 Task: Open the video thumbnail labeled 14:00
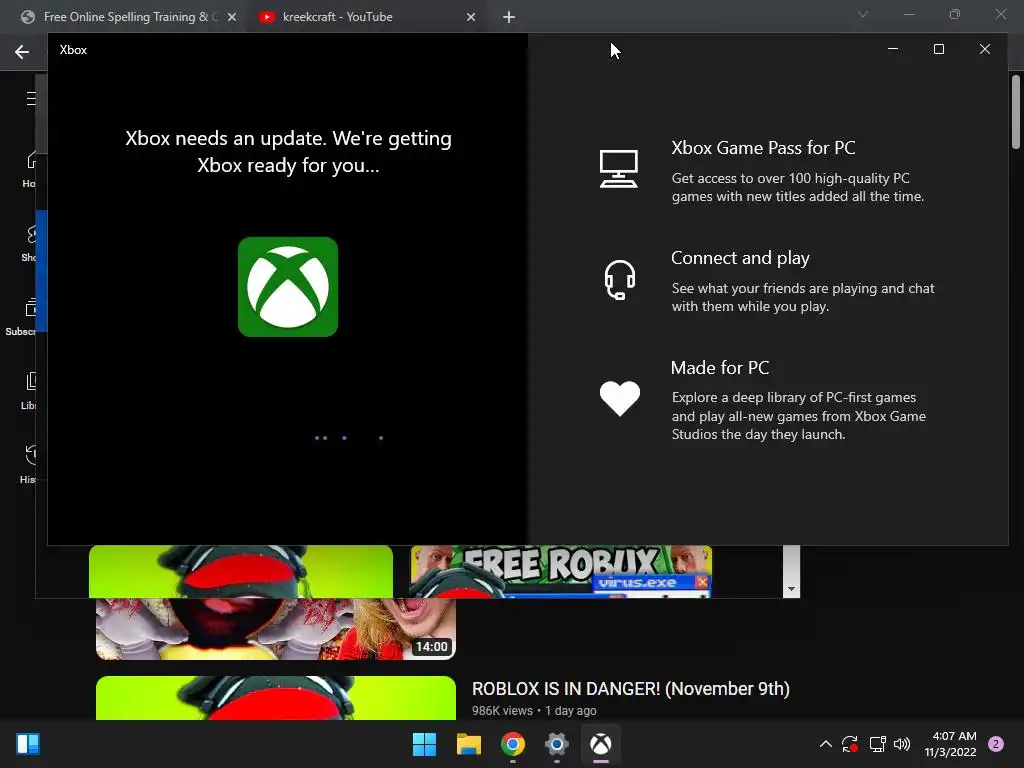point(276,628)
